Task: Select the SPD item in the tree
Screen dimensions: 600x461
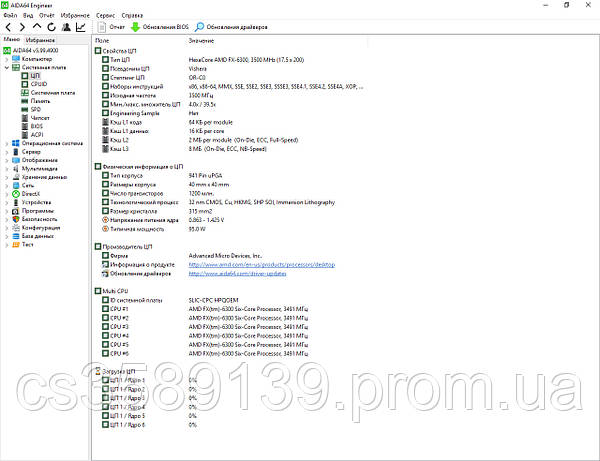Action: pos(36,109)
